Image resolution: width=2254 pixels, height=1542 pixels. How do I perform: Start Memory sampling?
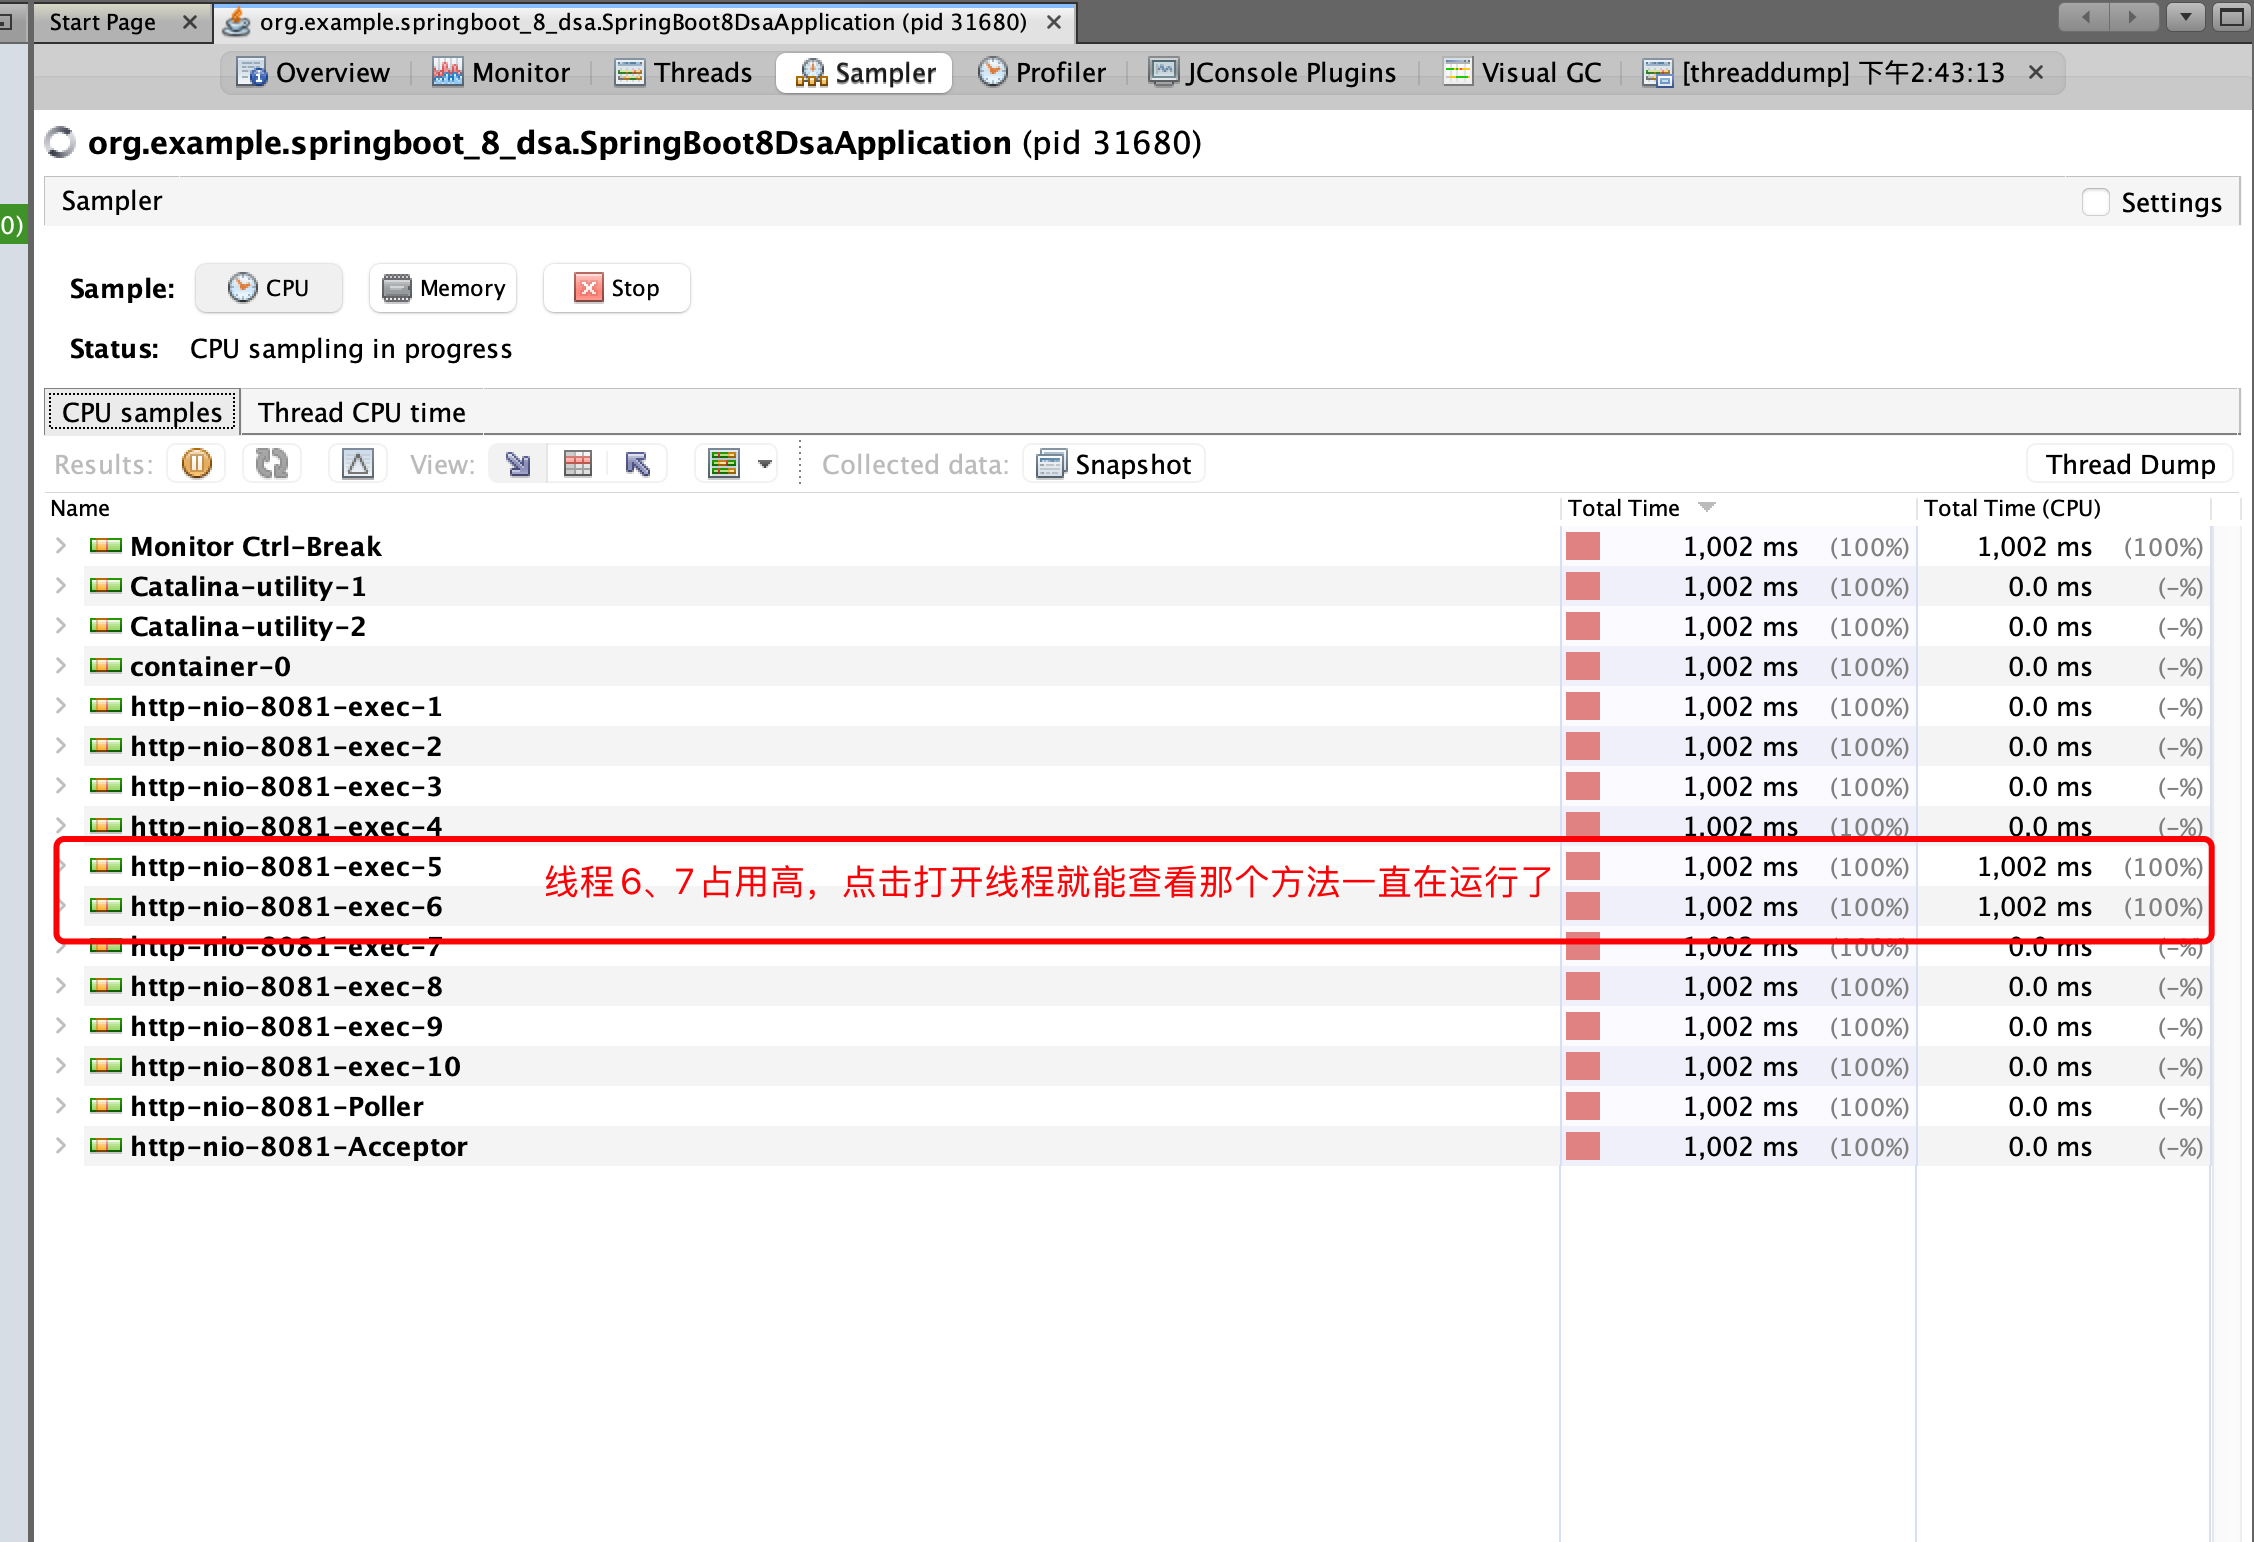[x=443, y=288]
